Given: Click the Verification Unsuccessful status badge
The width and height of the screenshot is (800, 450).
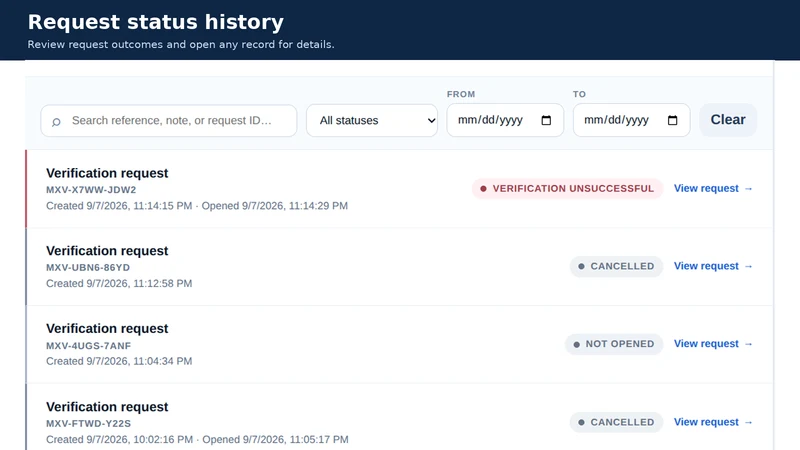Looking at the screenshot, I should pos(567,188).
